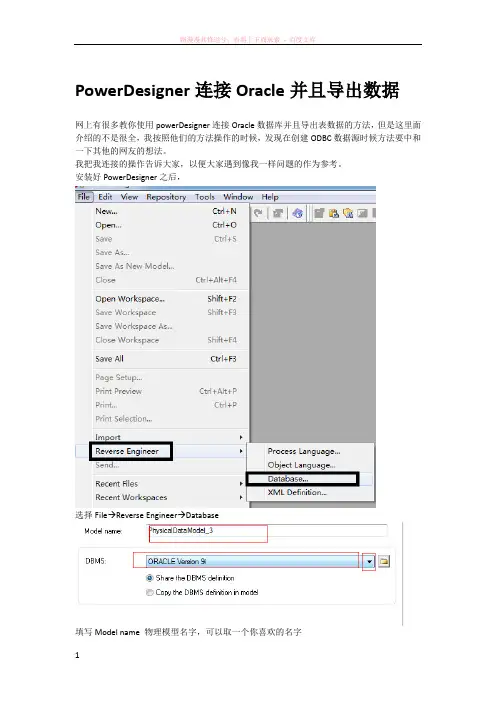Click the 'DBMS:' label
496x702 pixels.
pyautogui.click(x=95, y=561)
